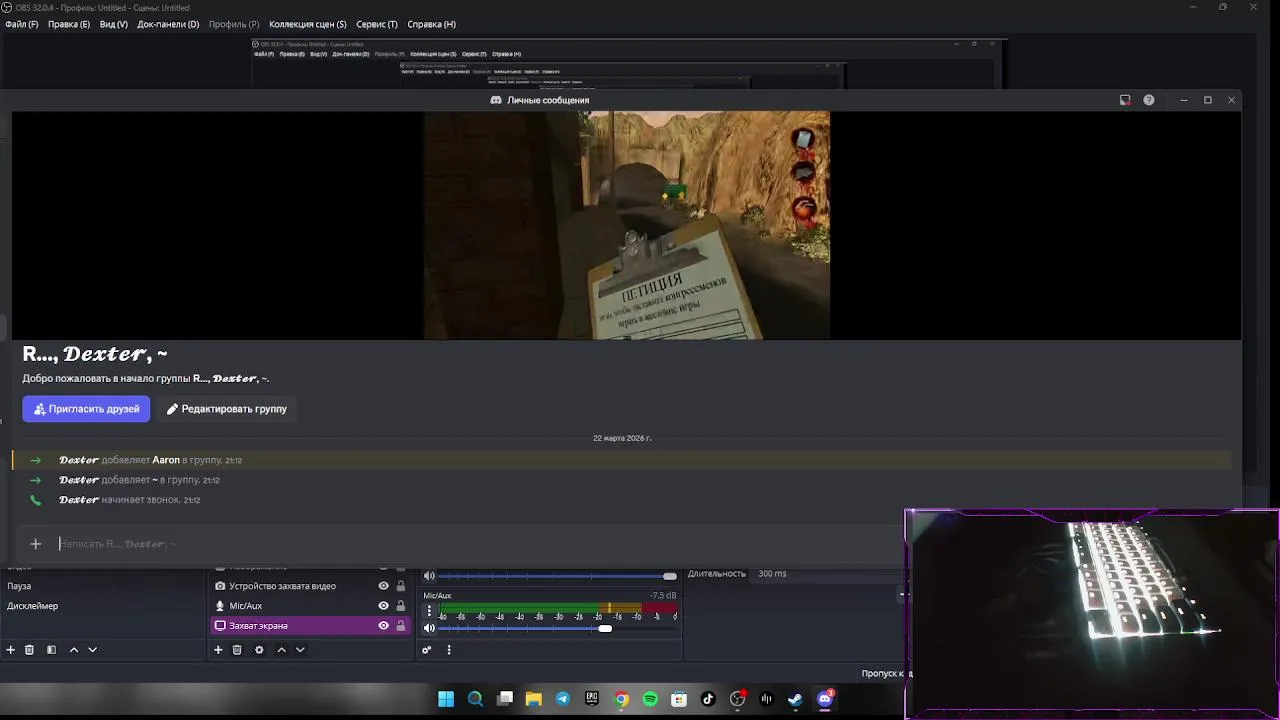The image size is (1280, 720).
Task: Open advanced audio properties gears icon
Action: click(427, 650)
